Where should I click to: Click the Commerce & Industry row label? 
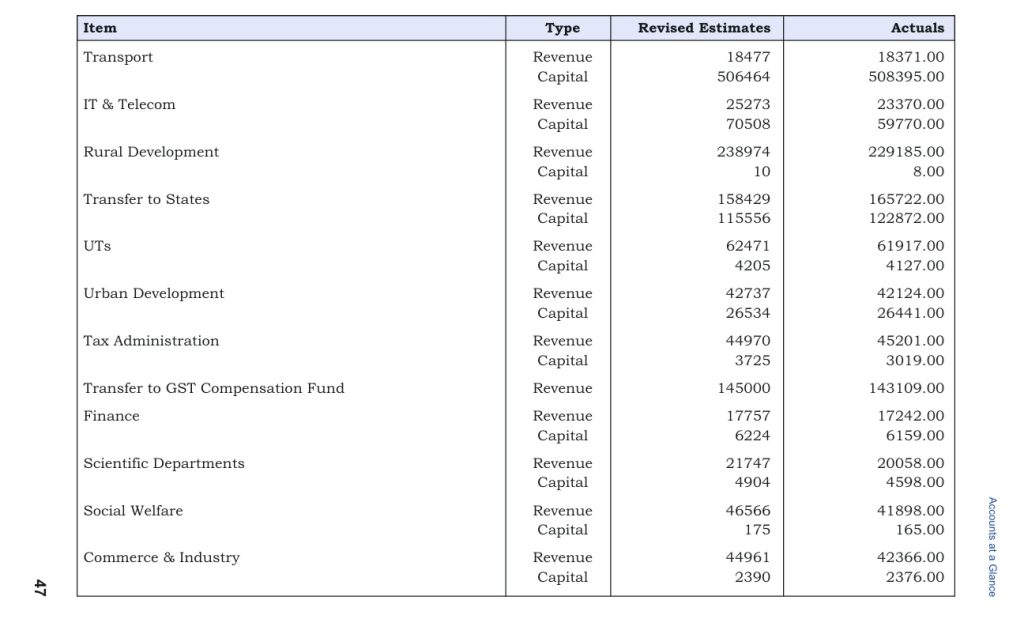161,557
